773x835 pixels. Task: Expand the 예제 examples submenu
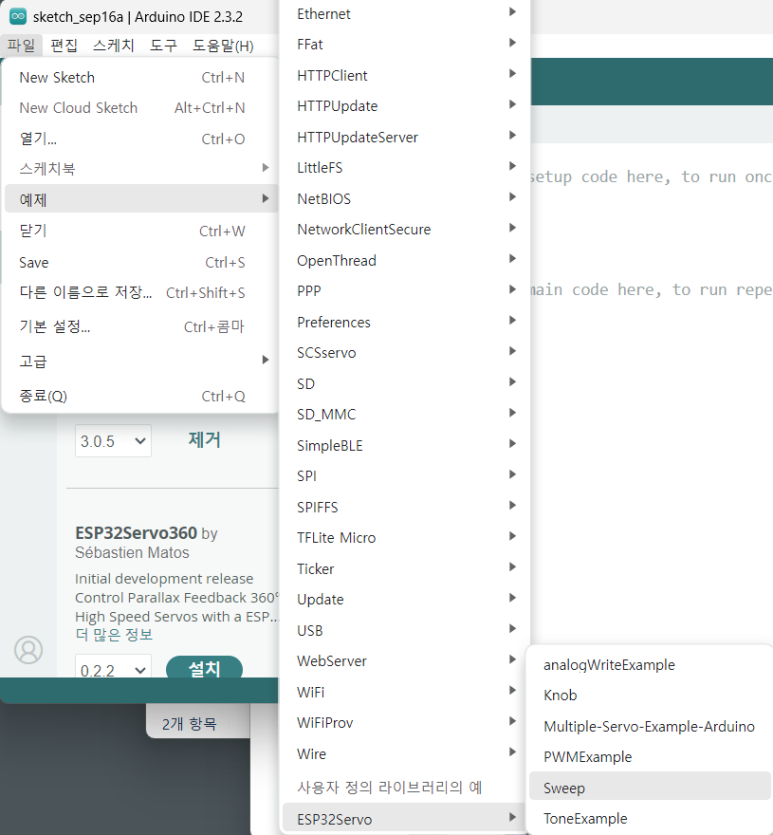tap(141, 199)
